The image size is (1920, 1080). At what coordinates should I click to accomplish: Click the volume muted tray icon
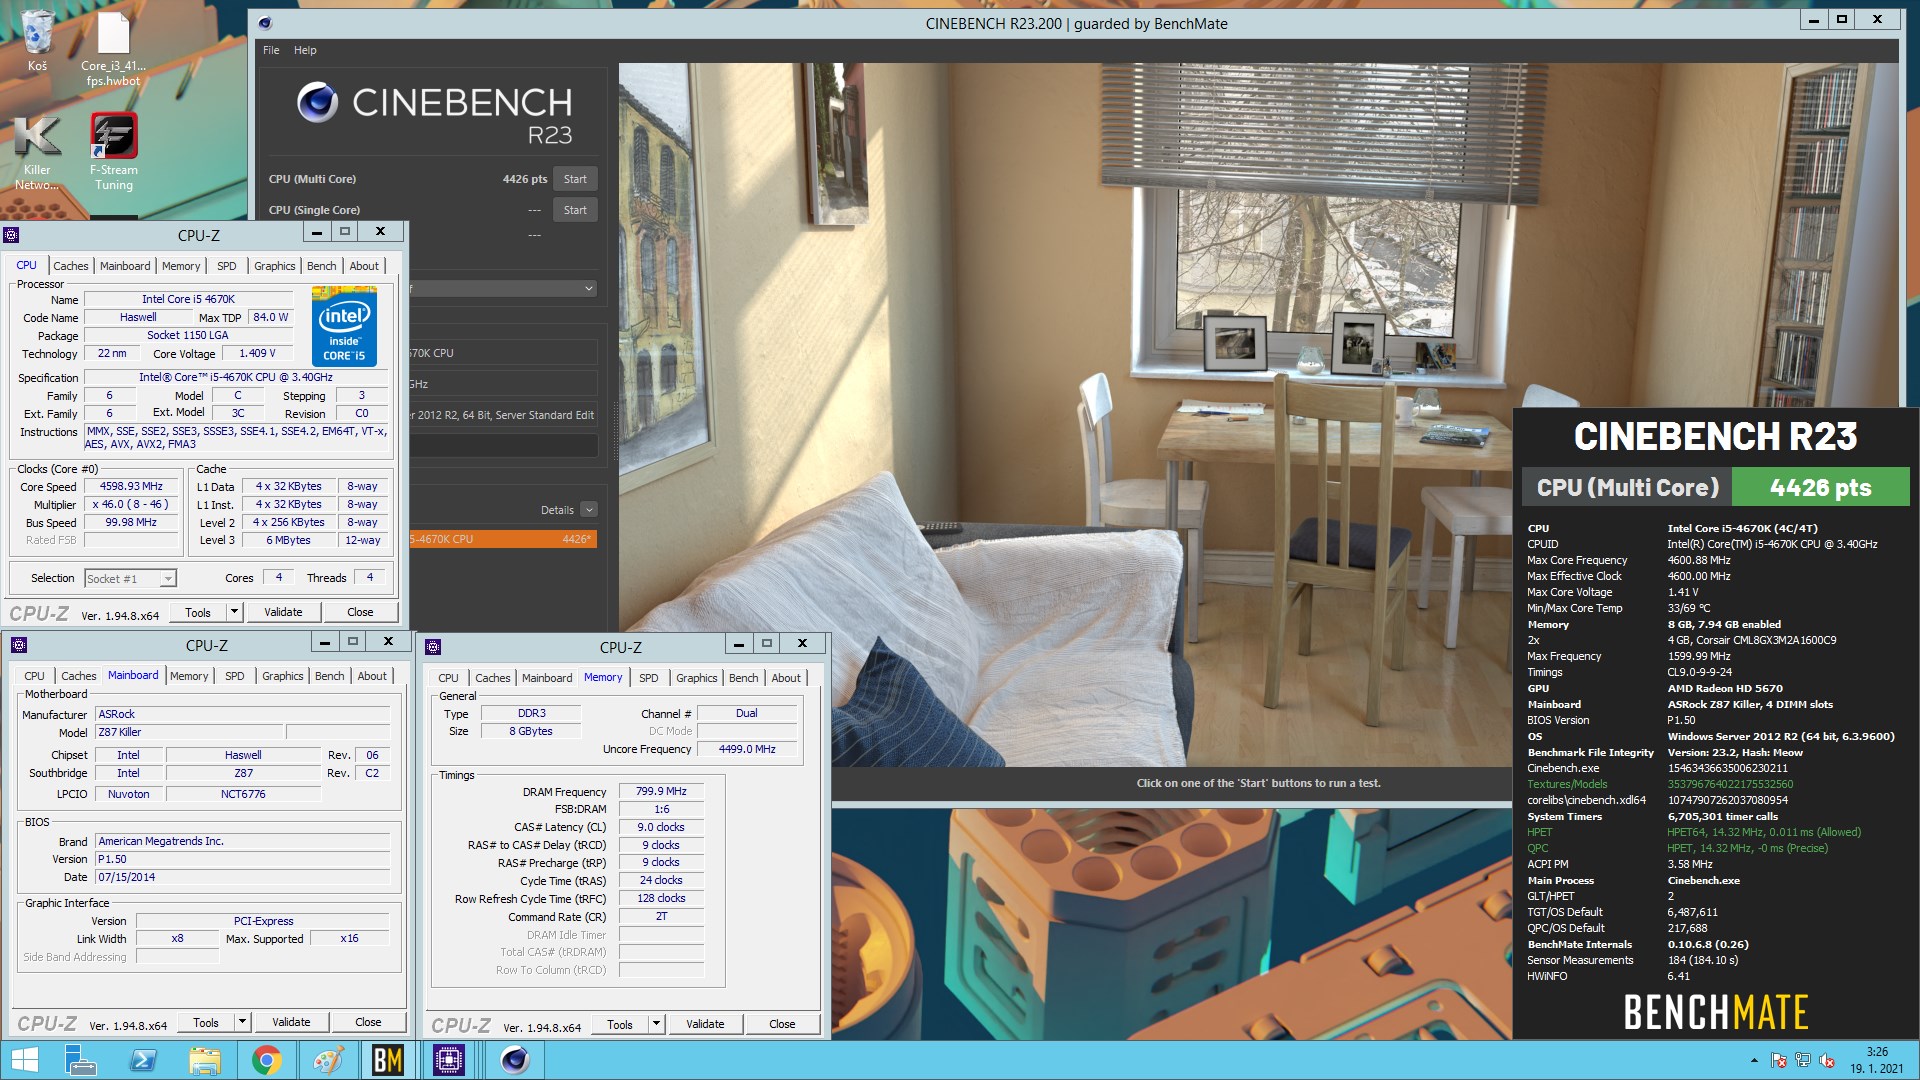[1827, 1060]
